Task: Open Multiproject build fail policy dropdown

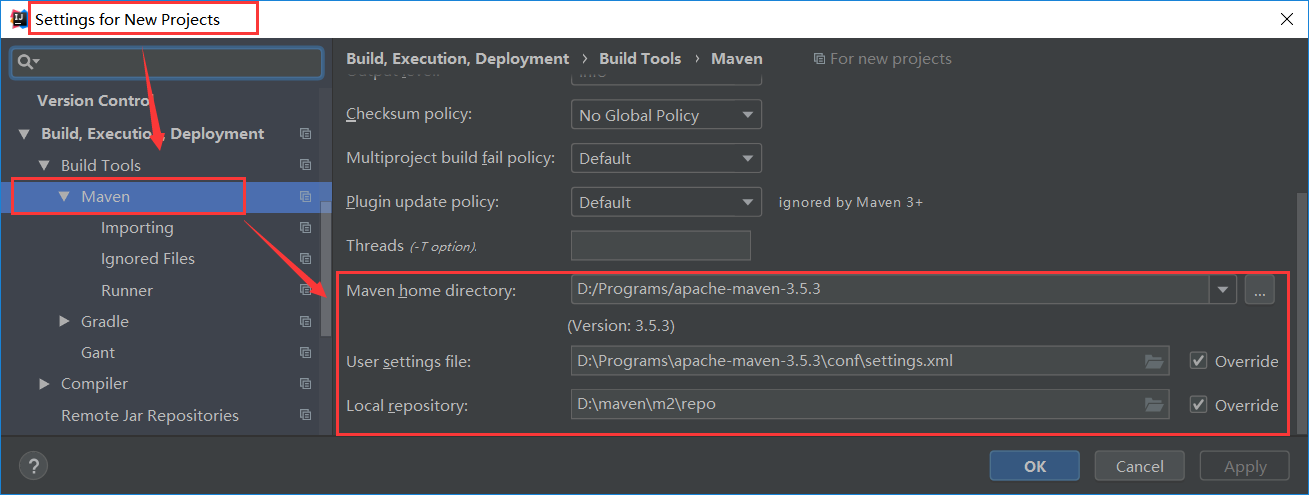Action: tap(665, 158)
